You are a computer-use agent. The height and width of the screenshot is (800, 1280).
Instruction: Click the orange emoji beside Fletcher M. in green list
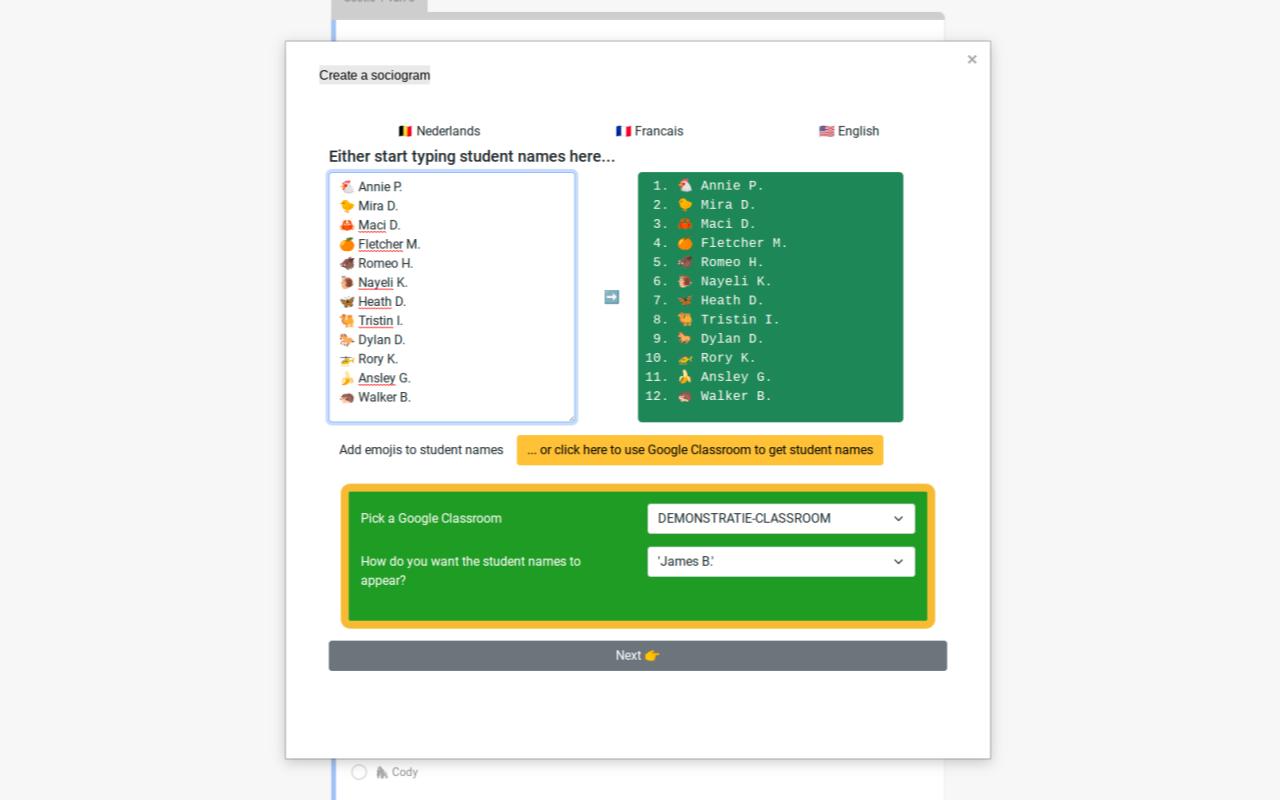[685, 243]
